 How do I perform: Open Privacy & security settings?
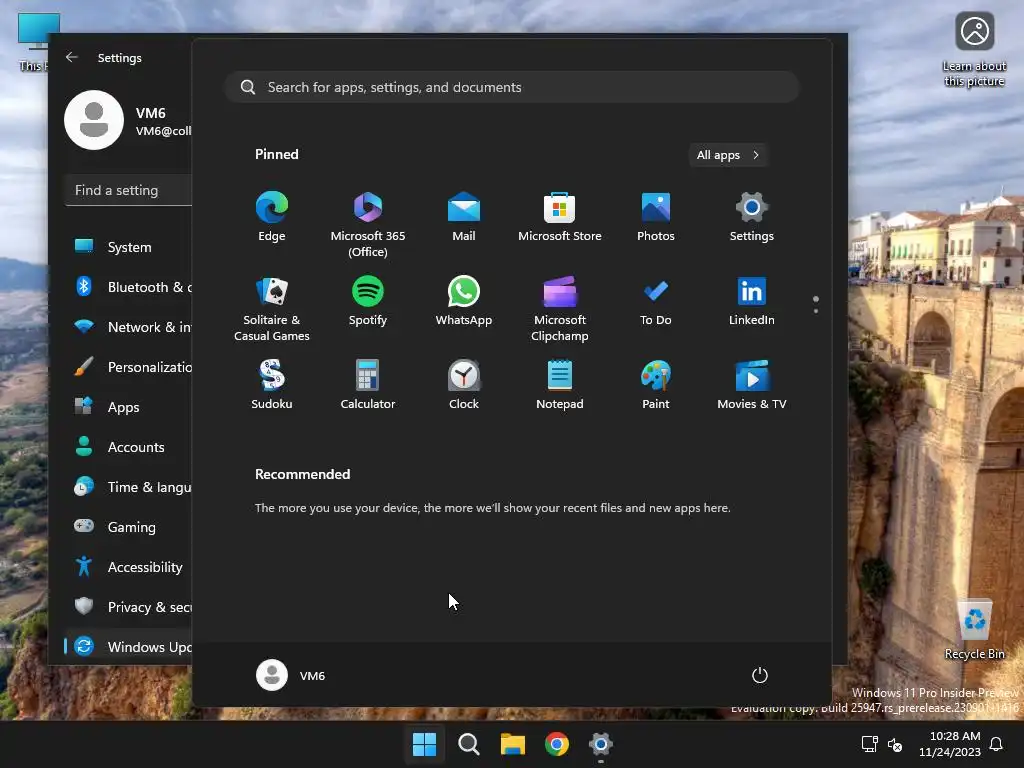click(129, 607)
